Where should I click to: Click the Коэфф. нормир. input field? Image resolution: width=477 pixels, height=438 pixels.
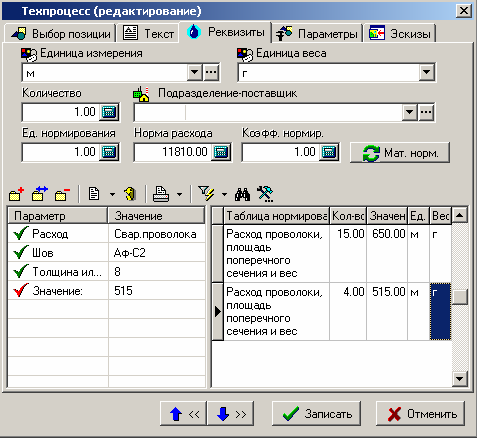coord(280,152)
